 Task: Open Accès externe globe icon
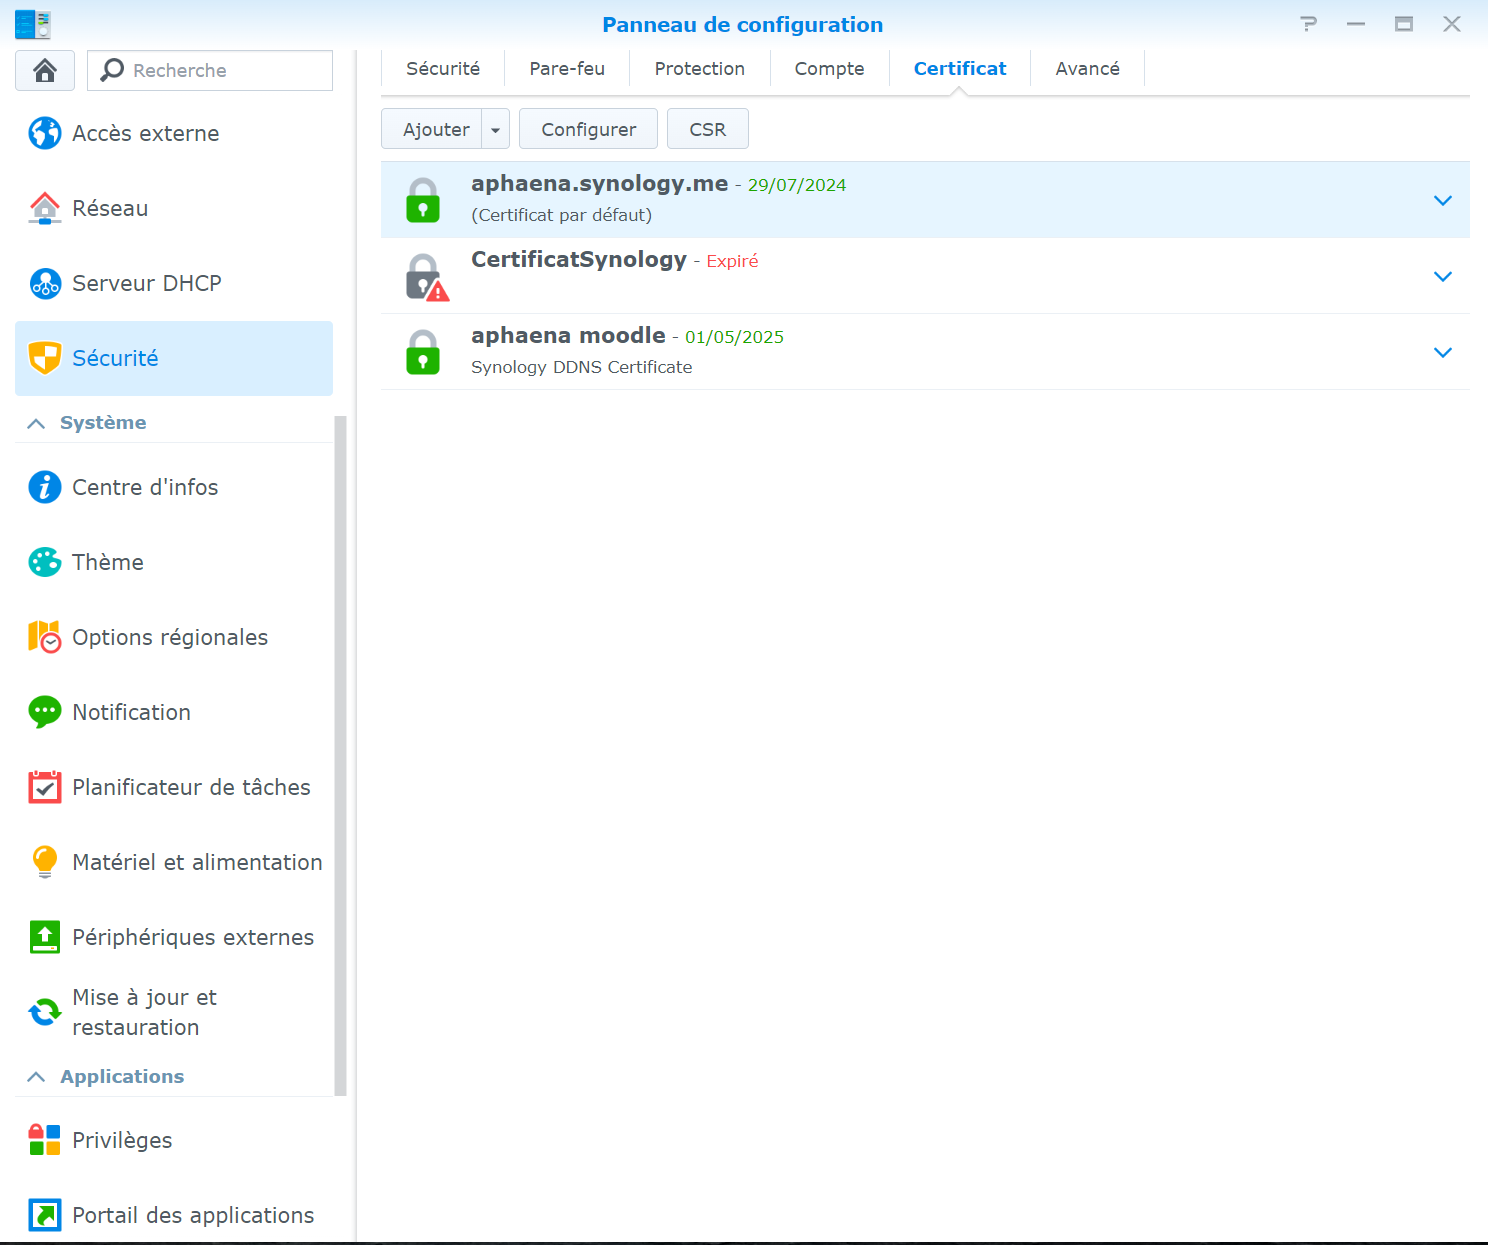[45, 133]
